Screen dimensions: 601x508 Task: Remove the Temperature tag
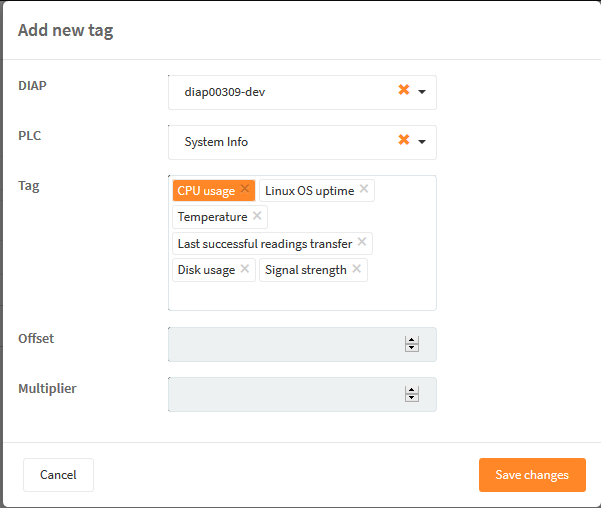257,215
